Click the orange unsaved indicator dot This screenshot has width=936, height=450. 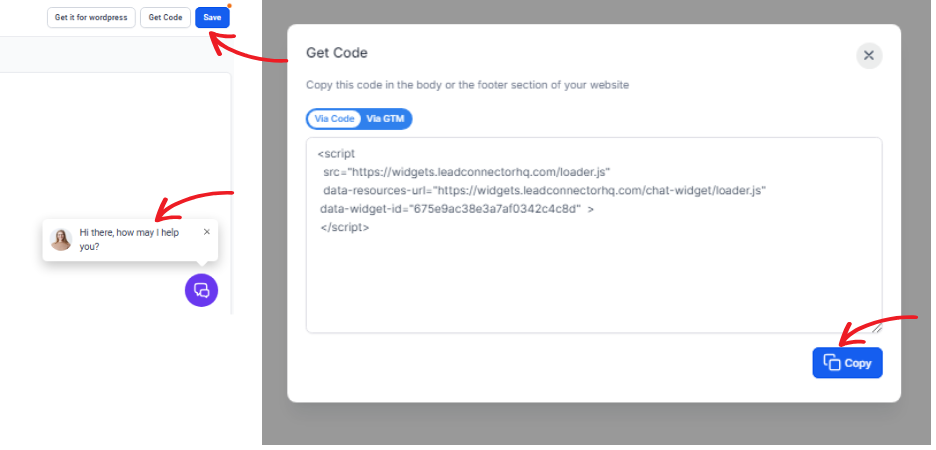[229, 6]
